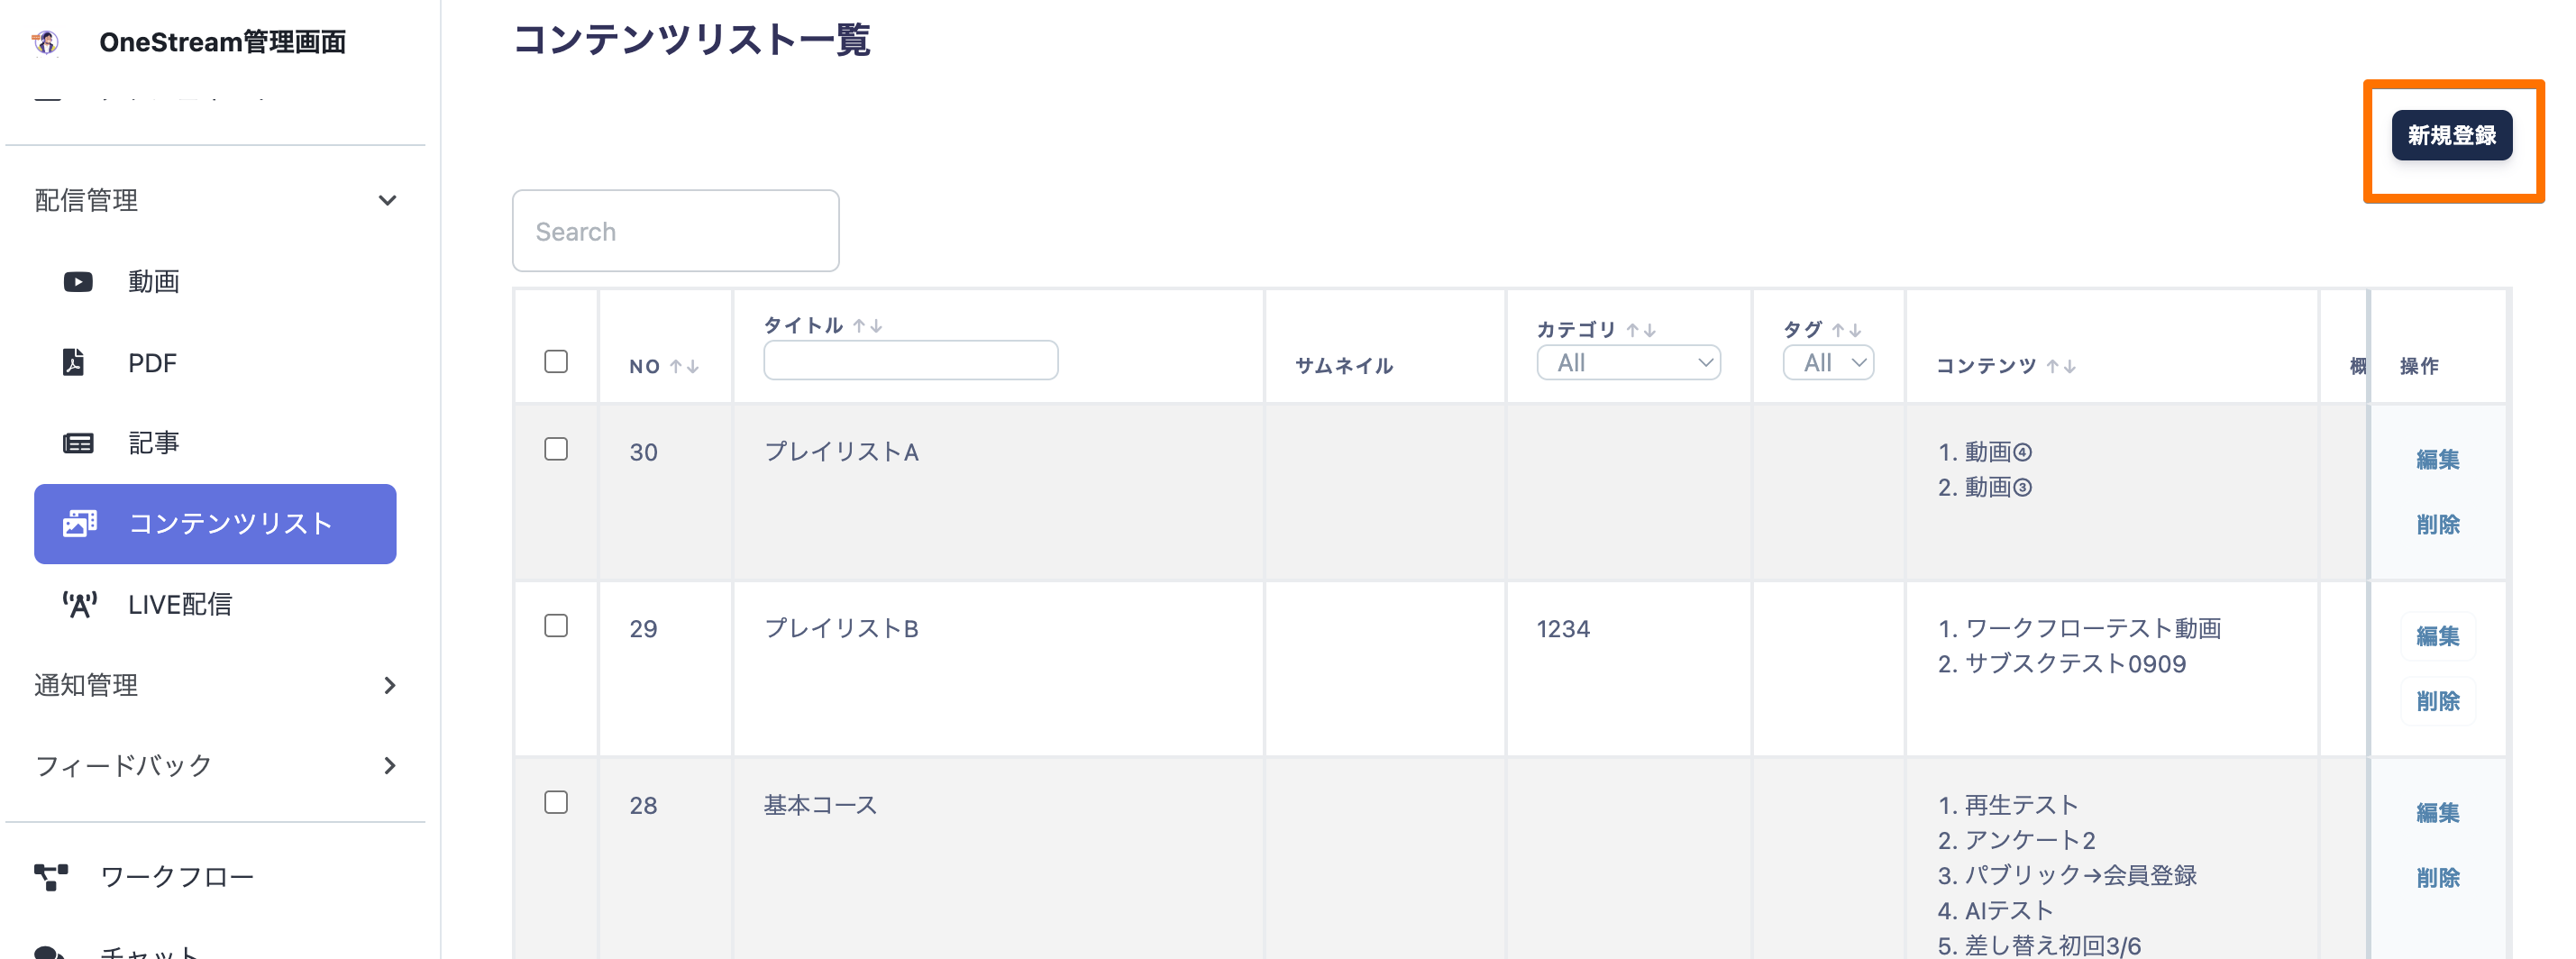Sort by タイトル column arrows

point(867,326)
